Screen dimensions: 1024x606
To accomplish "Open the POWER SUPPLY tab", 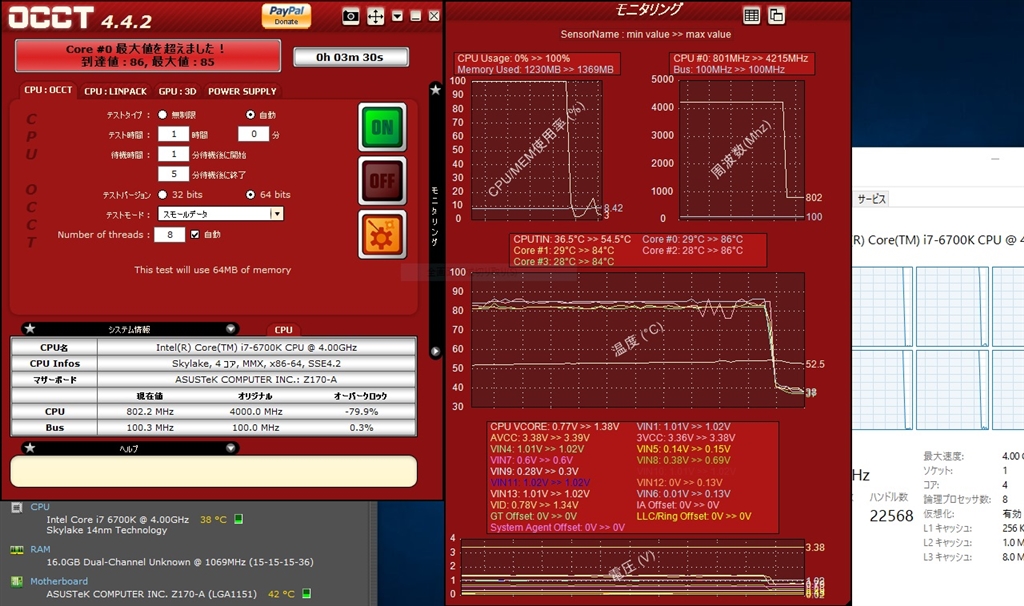I will (242, 91).
